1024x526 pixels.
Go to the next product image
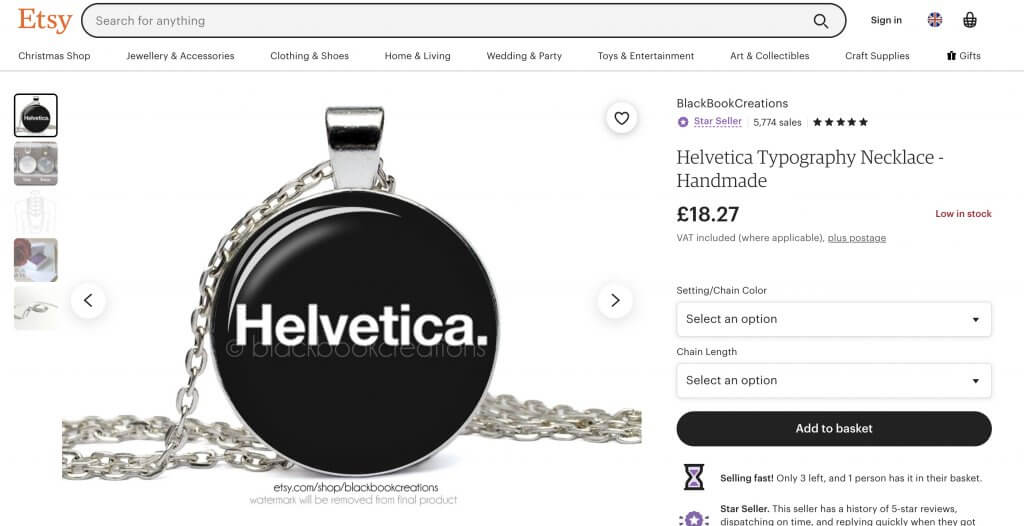click(615, 301)
